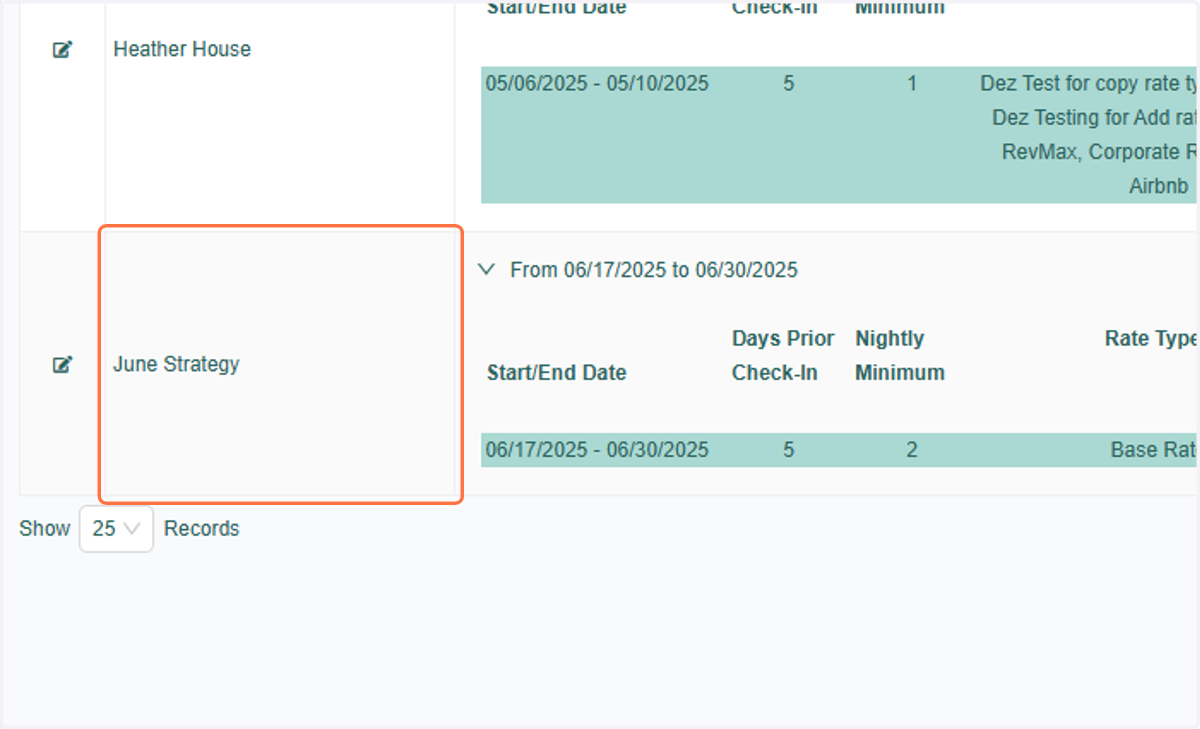The height and width of the screenshot is (729, 1200).
Task: Click the Base Rate type cell
Action: click(1154, 450)
